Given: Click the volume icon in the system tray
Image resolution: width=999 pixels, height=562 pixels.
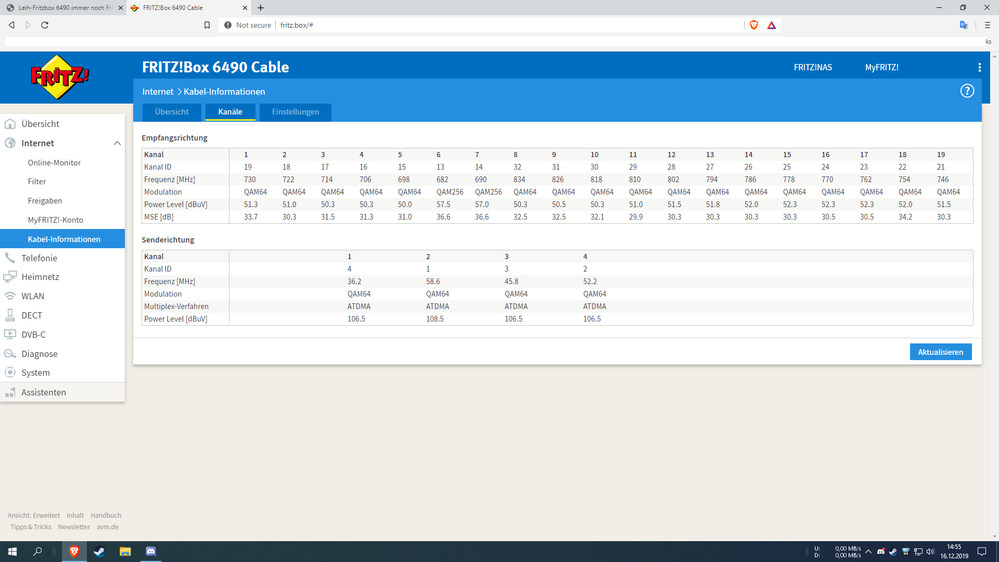Looking at the screenshot, I should coord(930,552).
